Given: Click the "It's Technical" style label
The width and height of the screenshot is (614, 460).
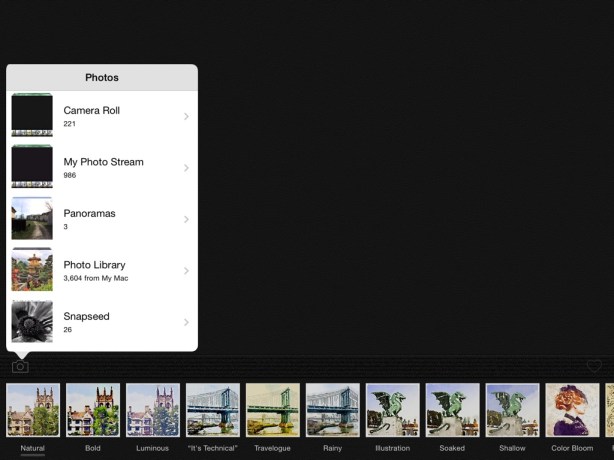Looking at the screenshot, I should tap(213, 448).
